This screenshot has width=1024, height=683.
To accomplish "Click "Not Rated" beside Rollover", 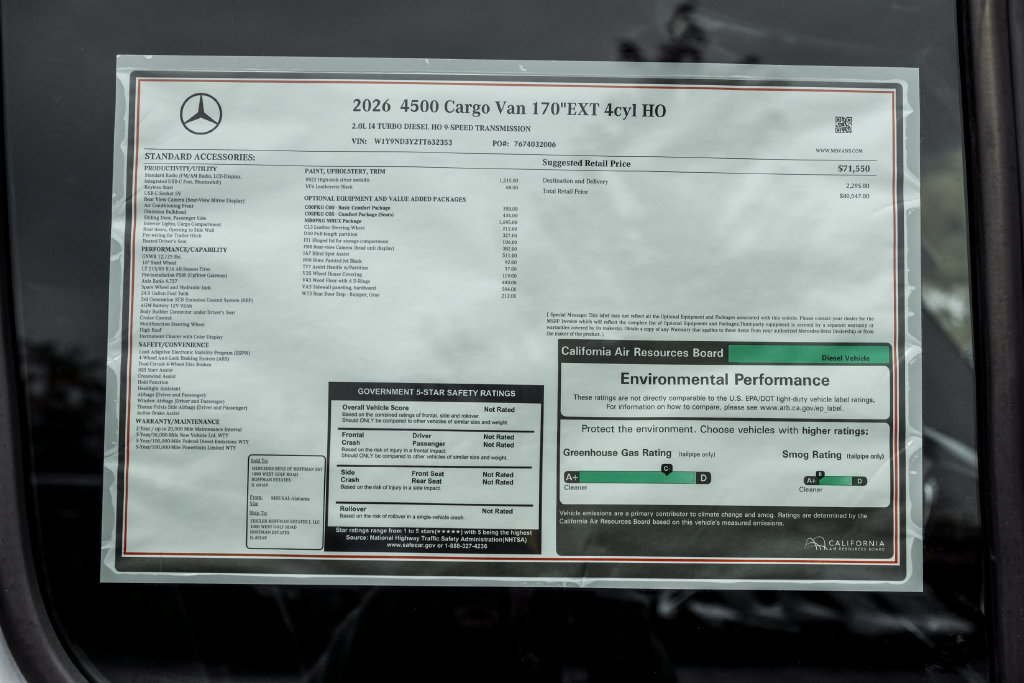I will click(x=497, y=511).
